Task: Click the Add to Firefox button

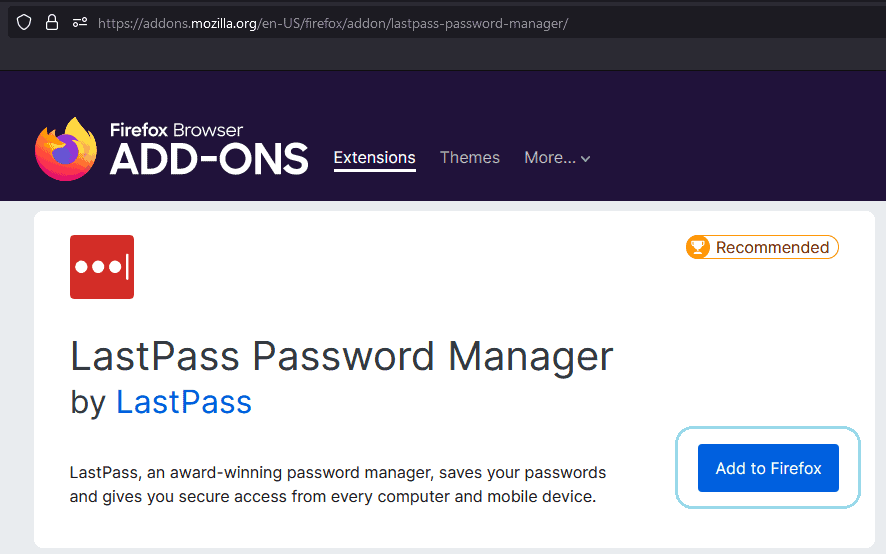Action: (x=768, y=468)
